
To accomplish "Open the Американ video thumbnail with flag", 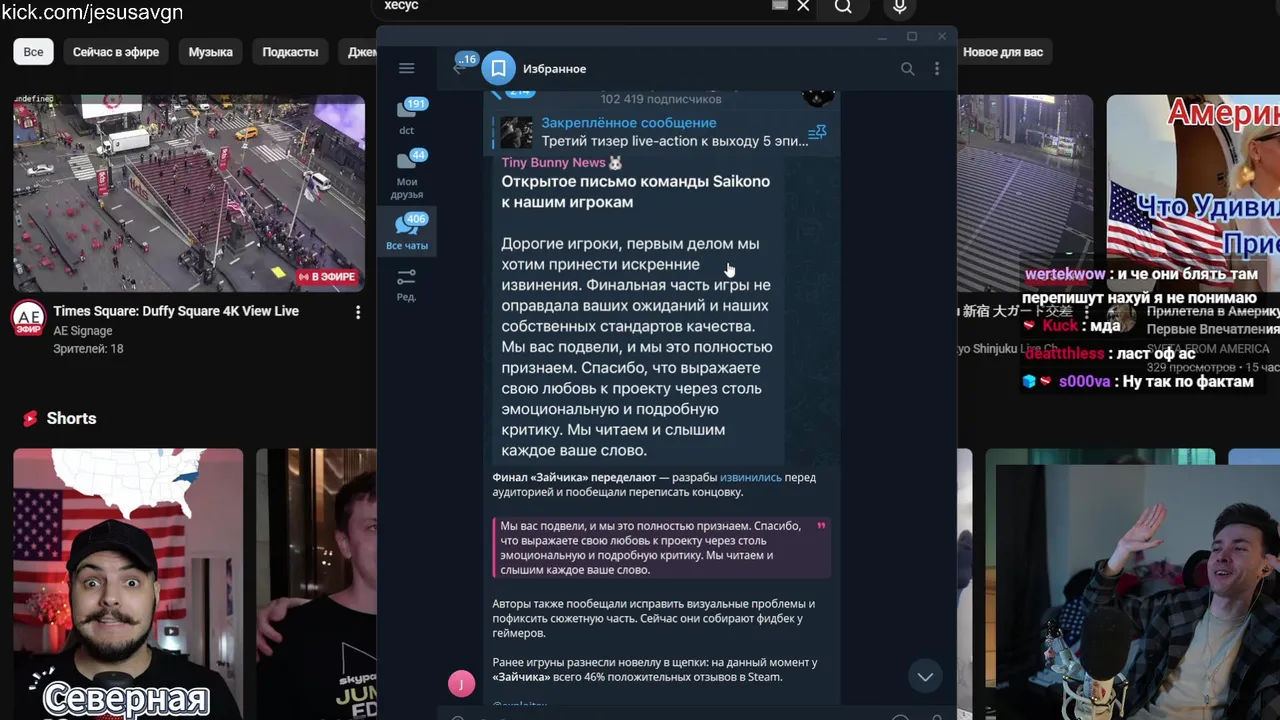I will 1193,193.
